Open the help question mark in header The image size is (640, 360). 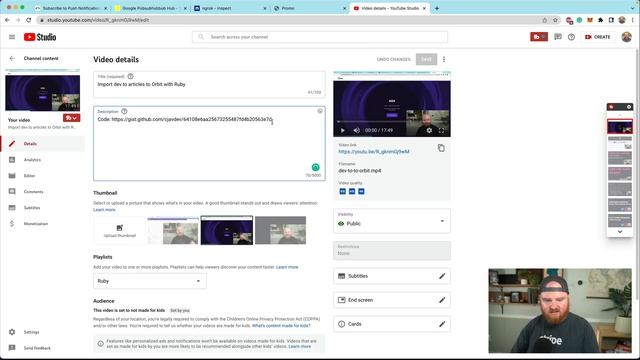tap(571, 37)
